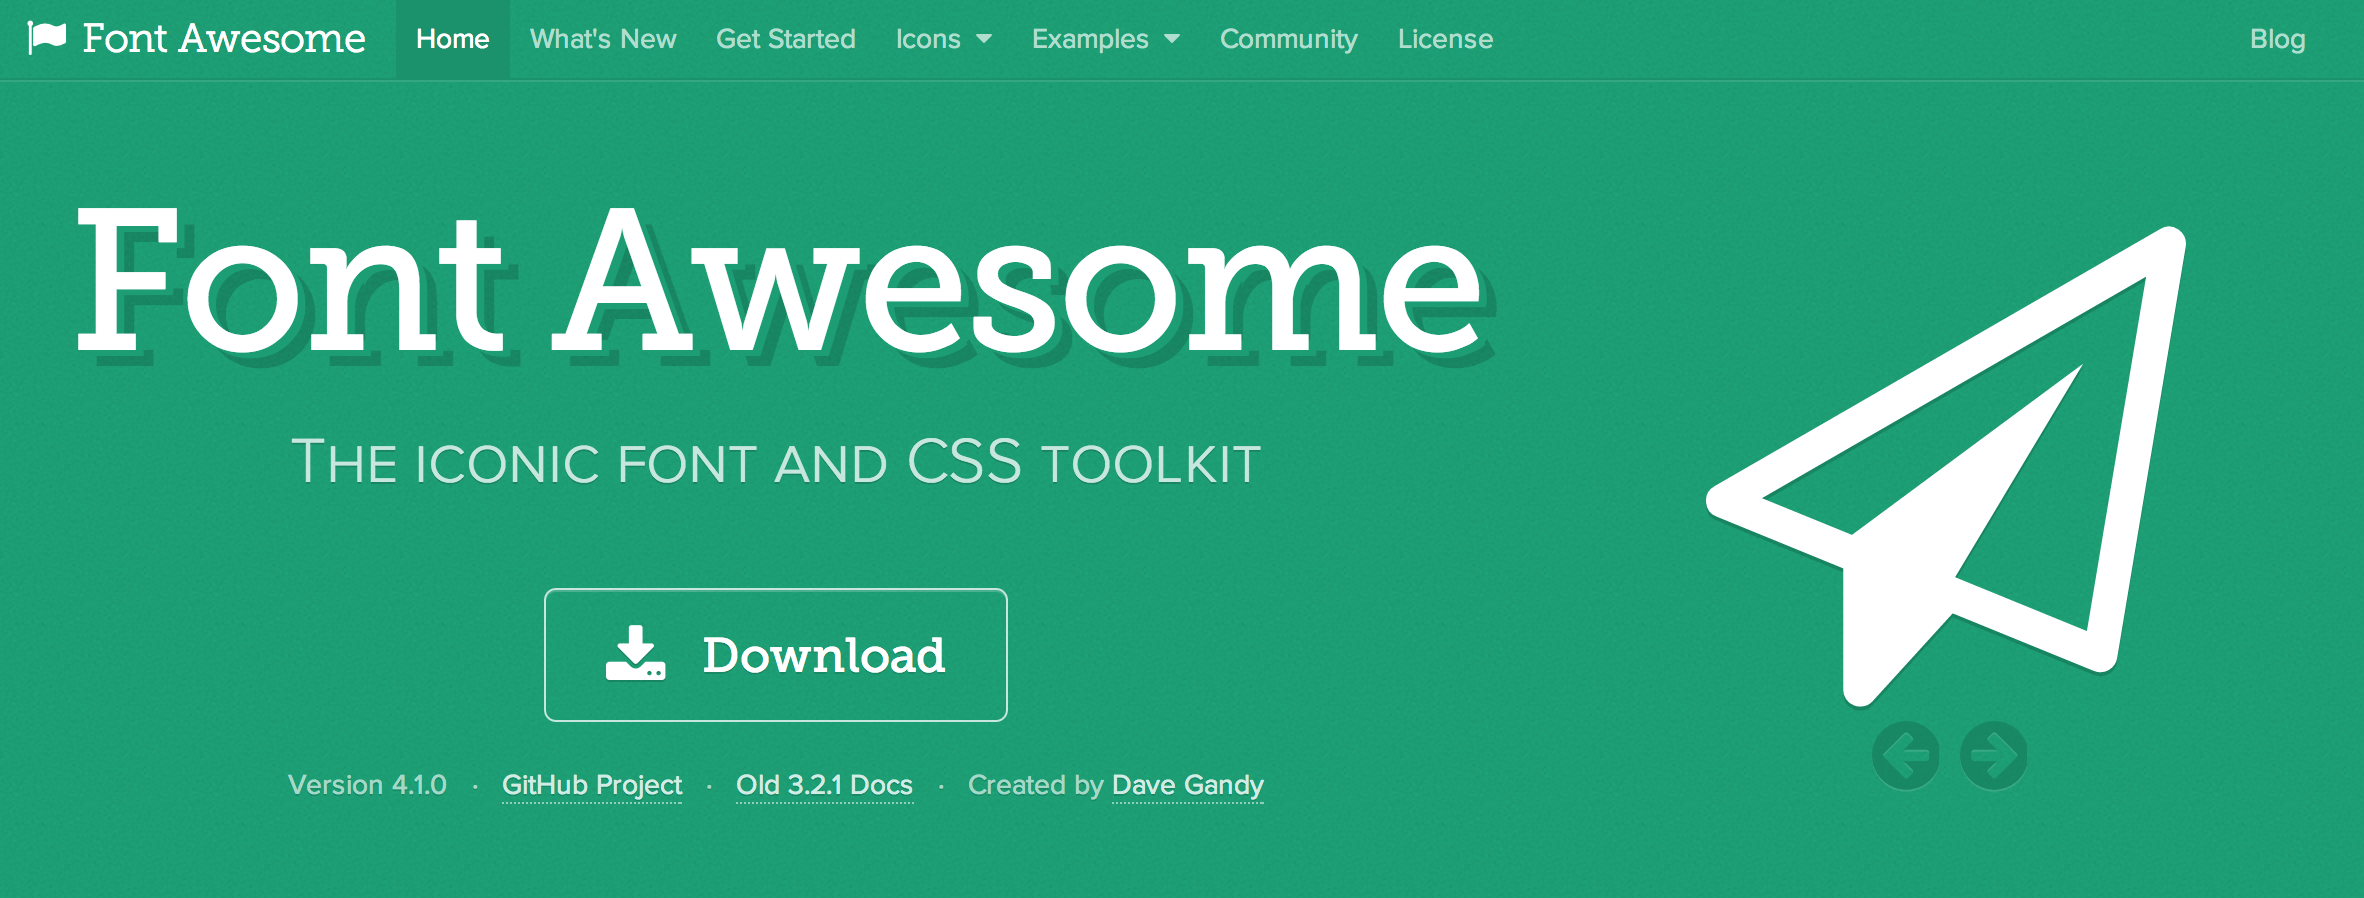The image size is (2364, 898).
Task: Expand the Examples dropdown menu
Action: pyautogui.click(x=1106, y=39)
